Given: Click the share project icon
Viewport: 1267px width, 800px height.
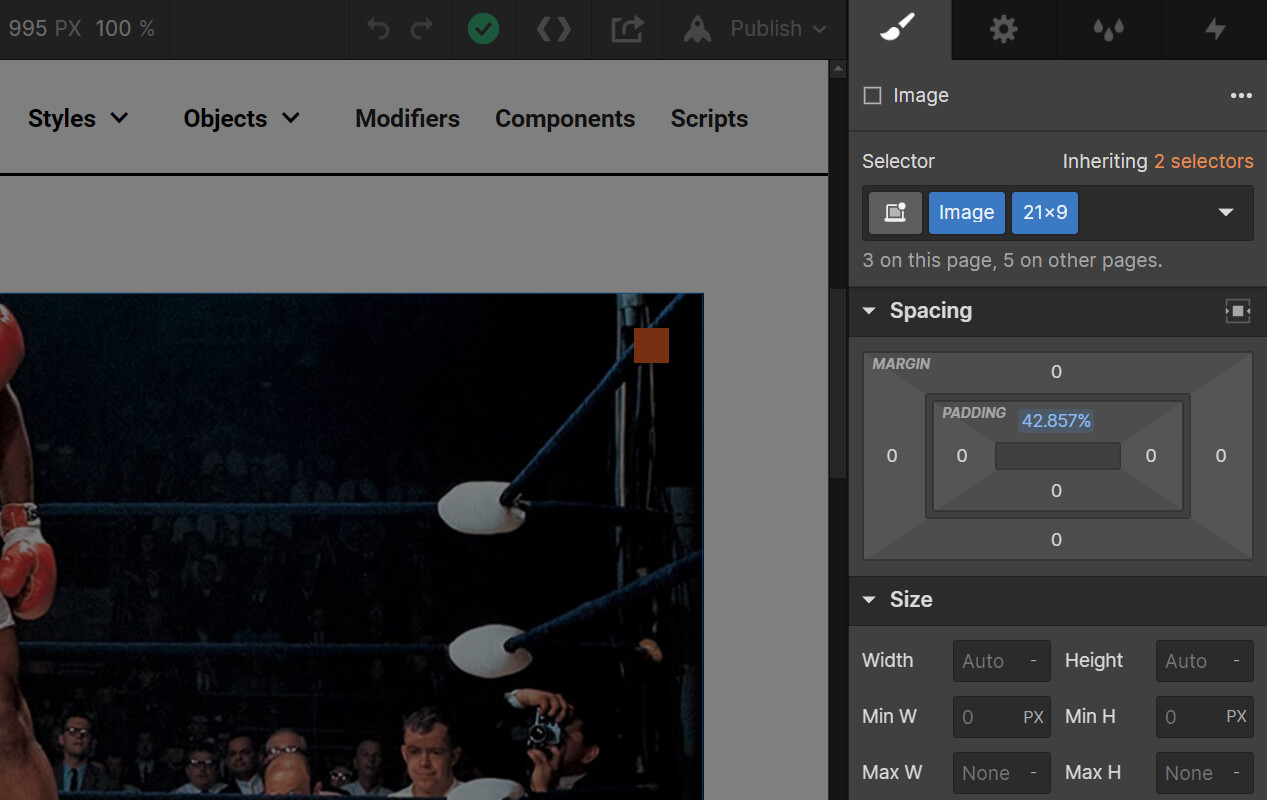Looking at the screenshot, I should click(627, 29).
